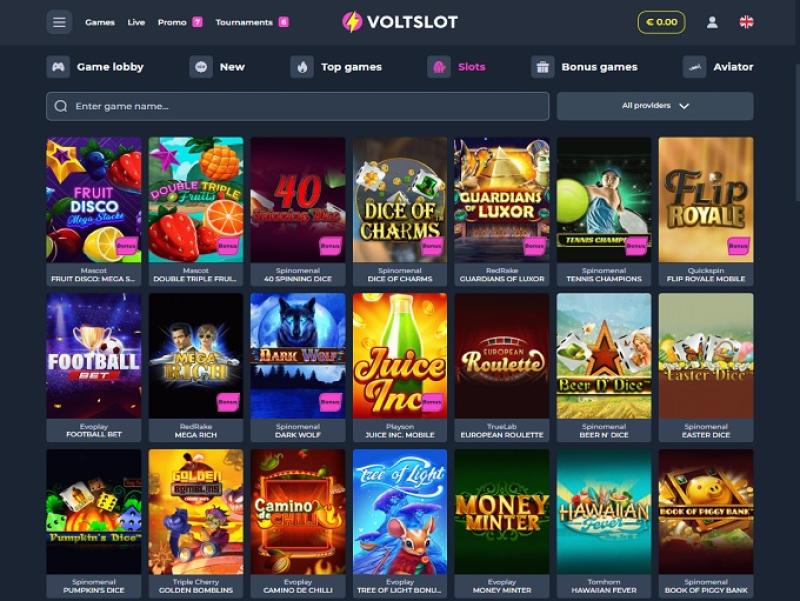
Task: Click the New games category icon
Action: [x=201, y=67]
